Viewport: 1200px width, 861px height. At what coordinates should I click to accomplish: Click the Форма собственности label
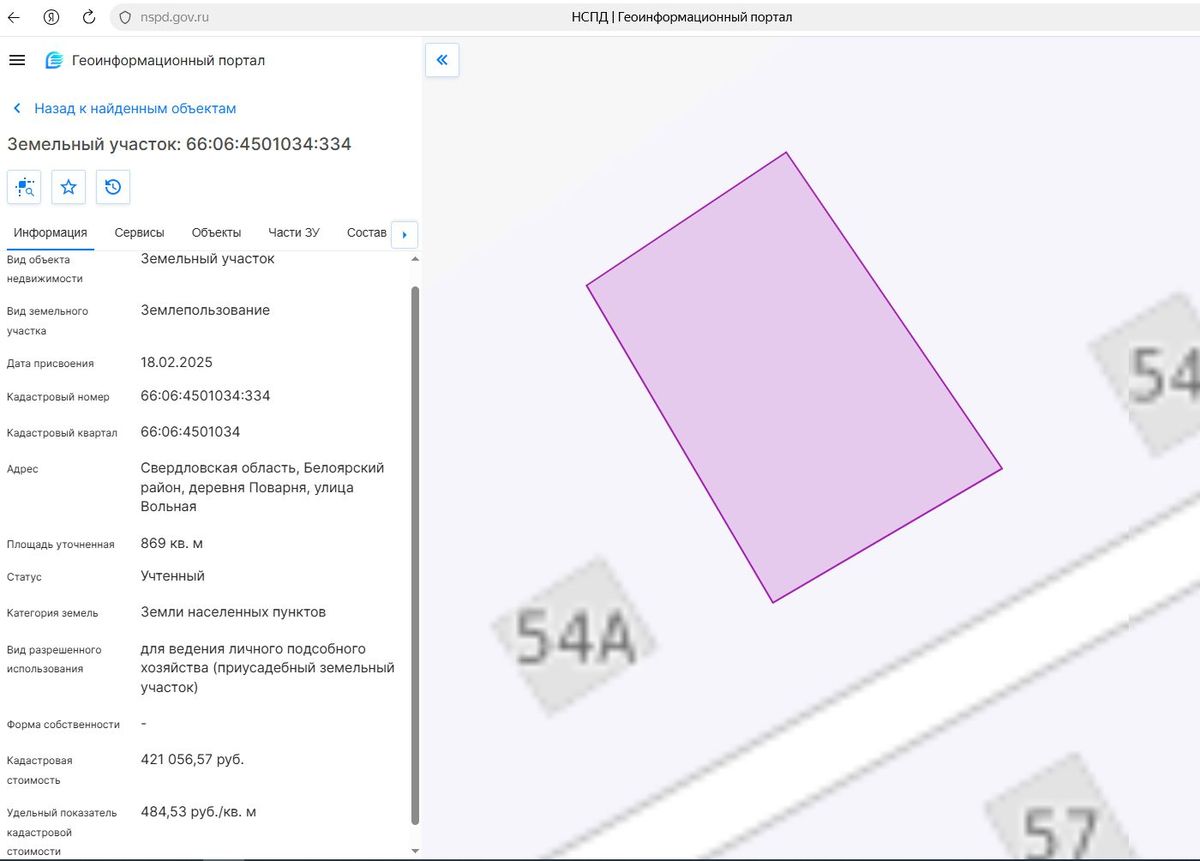point(63,724)
